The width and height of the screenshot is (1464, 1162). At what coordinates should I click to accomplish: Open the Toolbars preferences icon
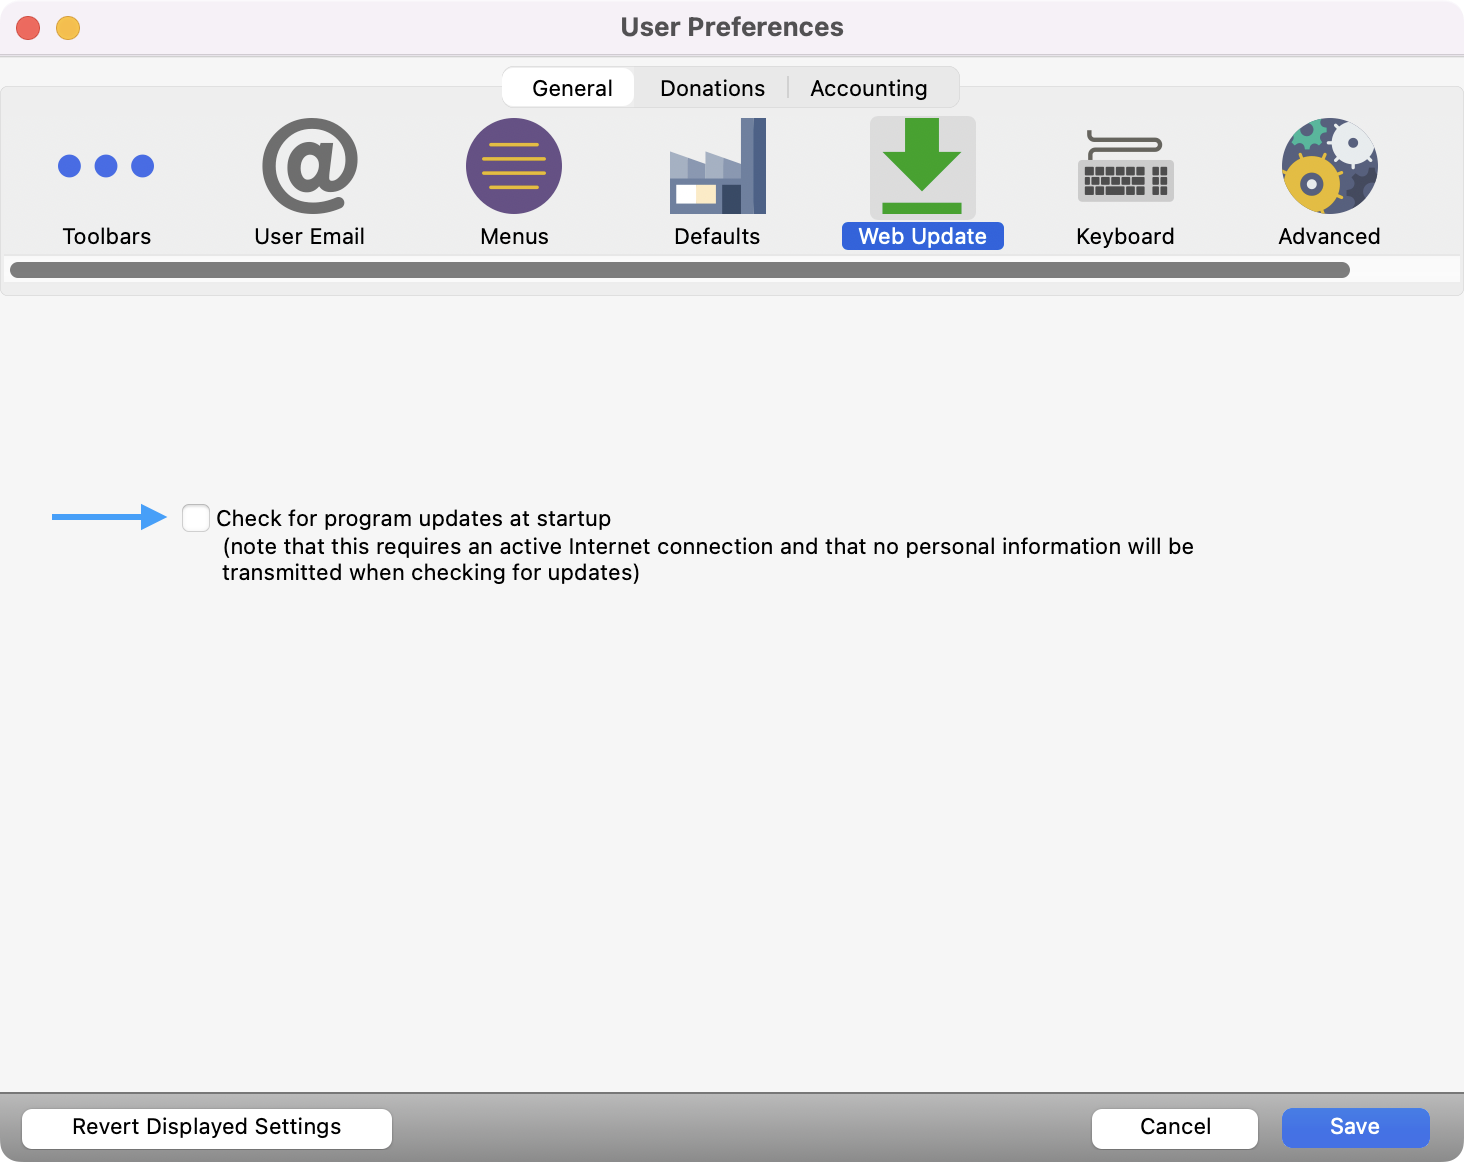click(x=106, y=166)
